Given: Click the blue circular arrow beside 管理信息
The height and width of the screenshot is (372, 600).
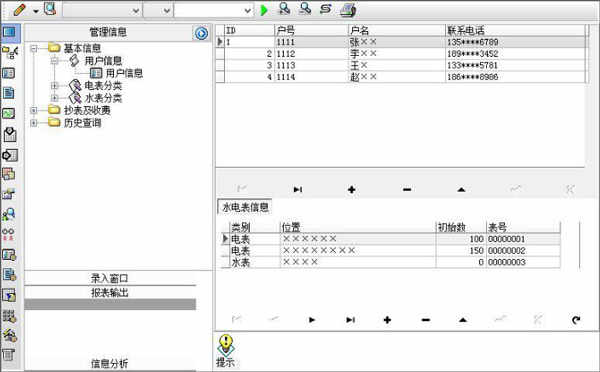Looking at the screenshot, I should click(x=201, y=33).
